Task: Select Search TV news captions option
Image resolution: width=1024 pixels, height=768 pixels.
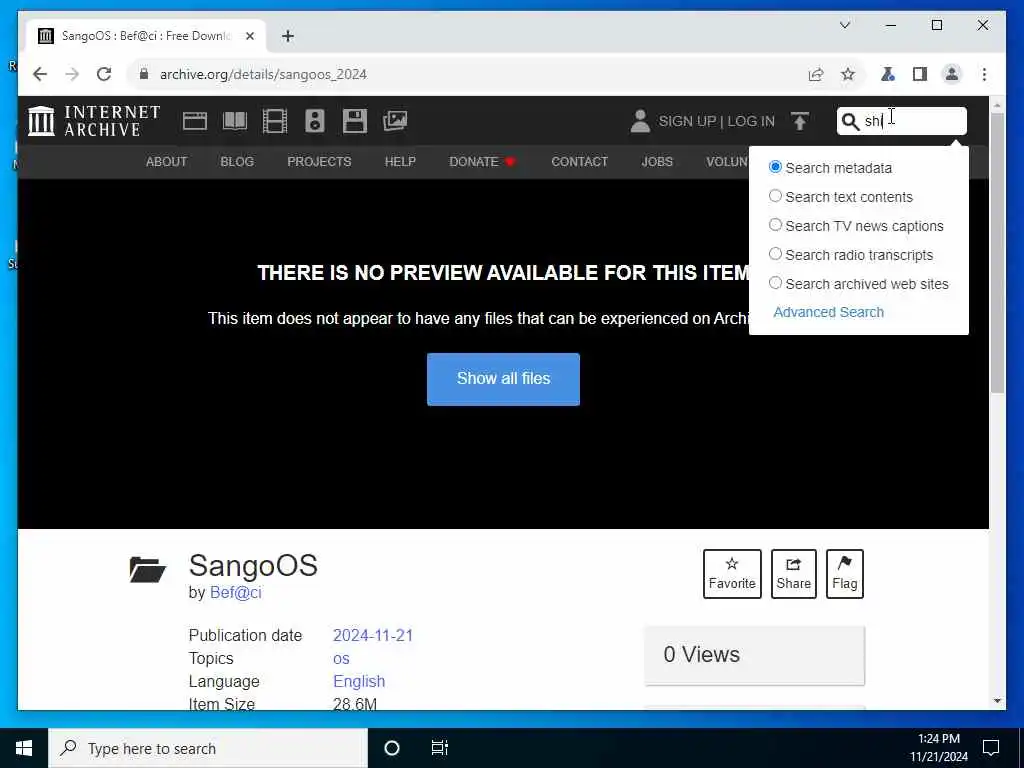Action: pyautogui.click(x=775, y=225)
